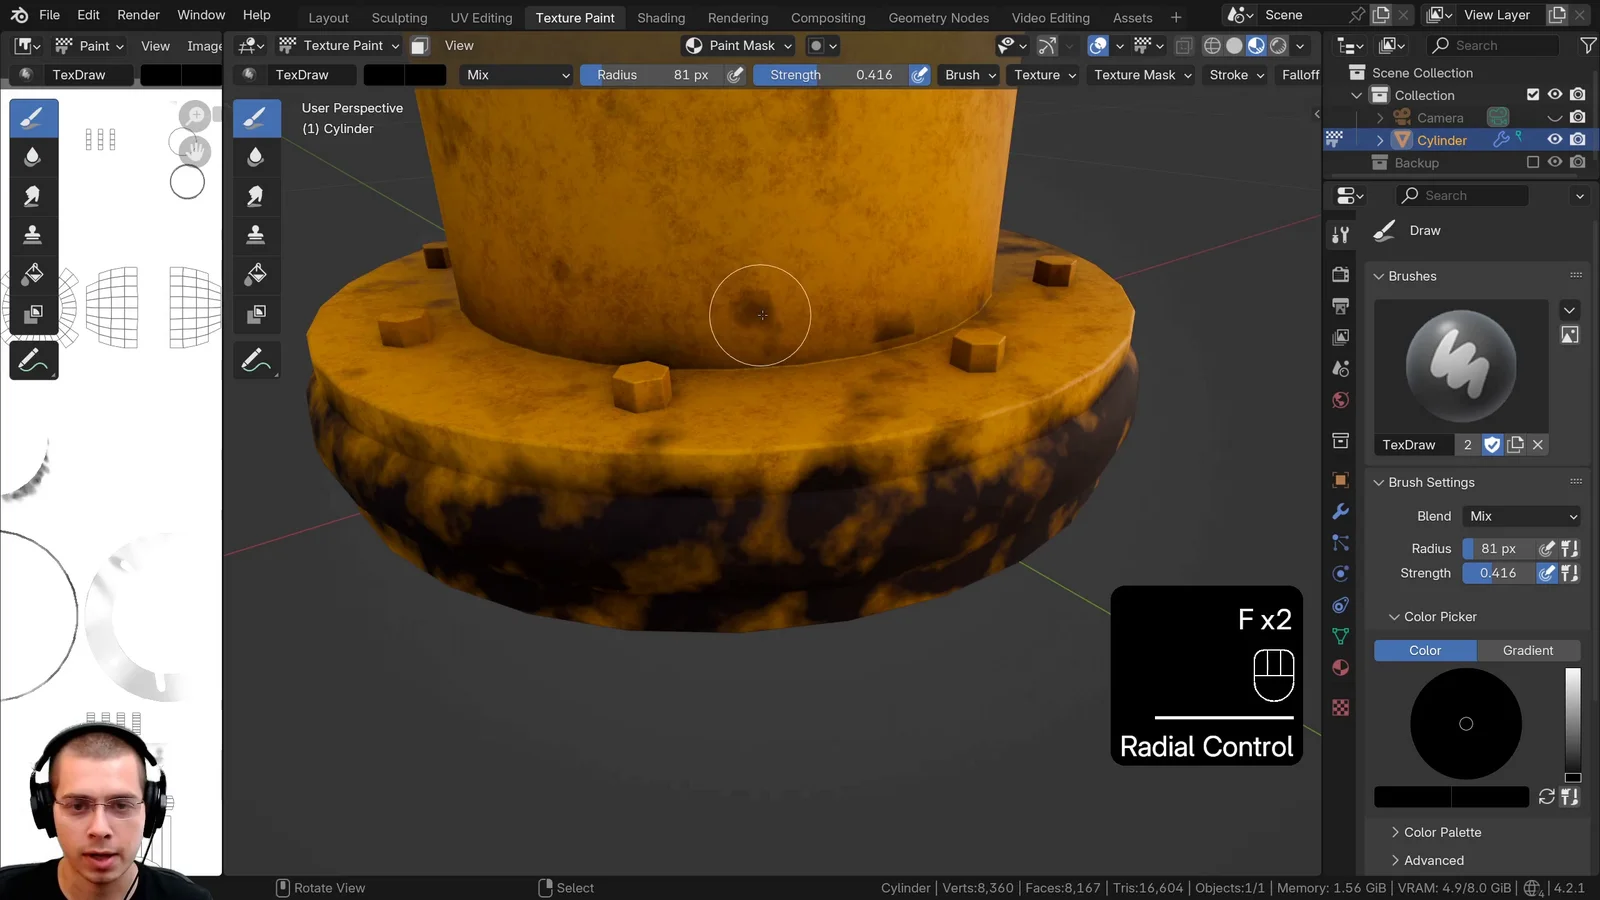Screen dimensions: 1600x900
Task: Open the Render menu in the top bar
Action: point(138,14)
